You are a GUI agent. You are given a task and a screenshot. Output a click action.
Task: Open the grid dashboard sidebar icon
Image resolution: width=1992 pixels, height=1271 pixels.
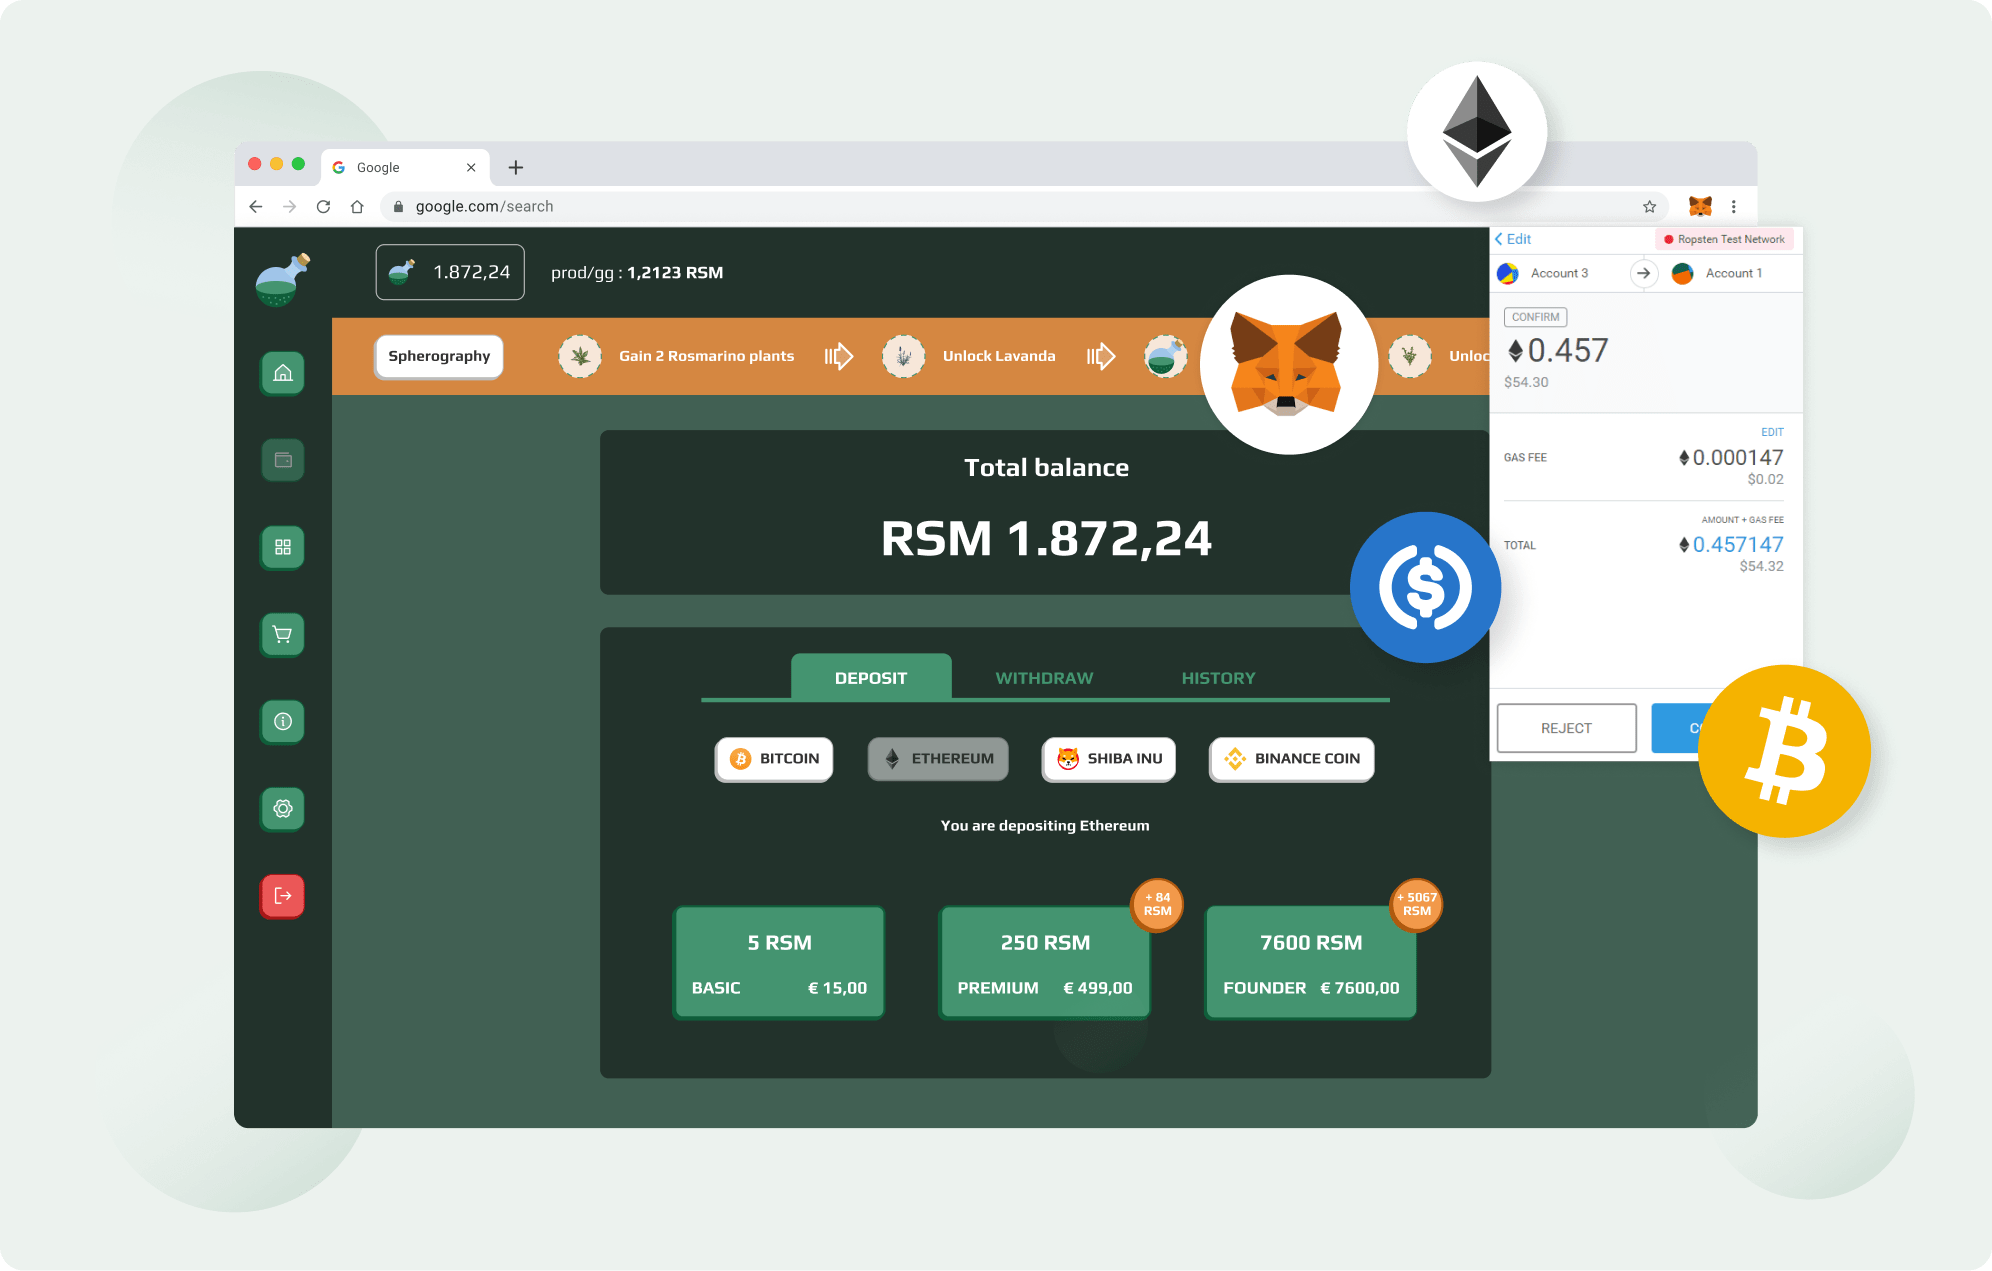coord(283,547)
